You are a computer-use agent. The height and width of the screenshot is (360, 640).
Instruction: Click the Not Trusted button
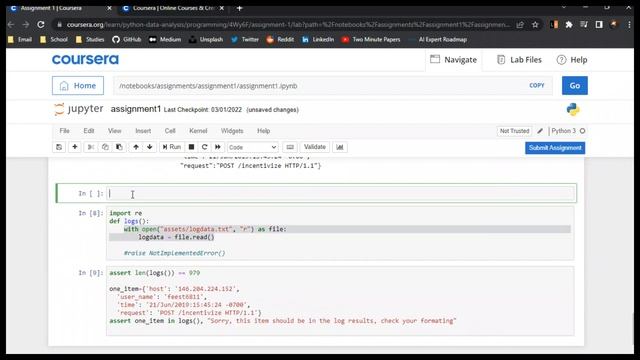(x=514, y=131)
